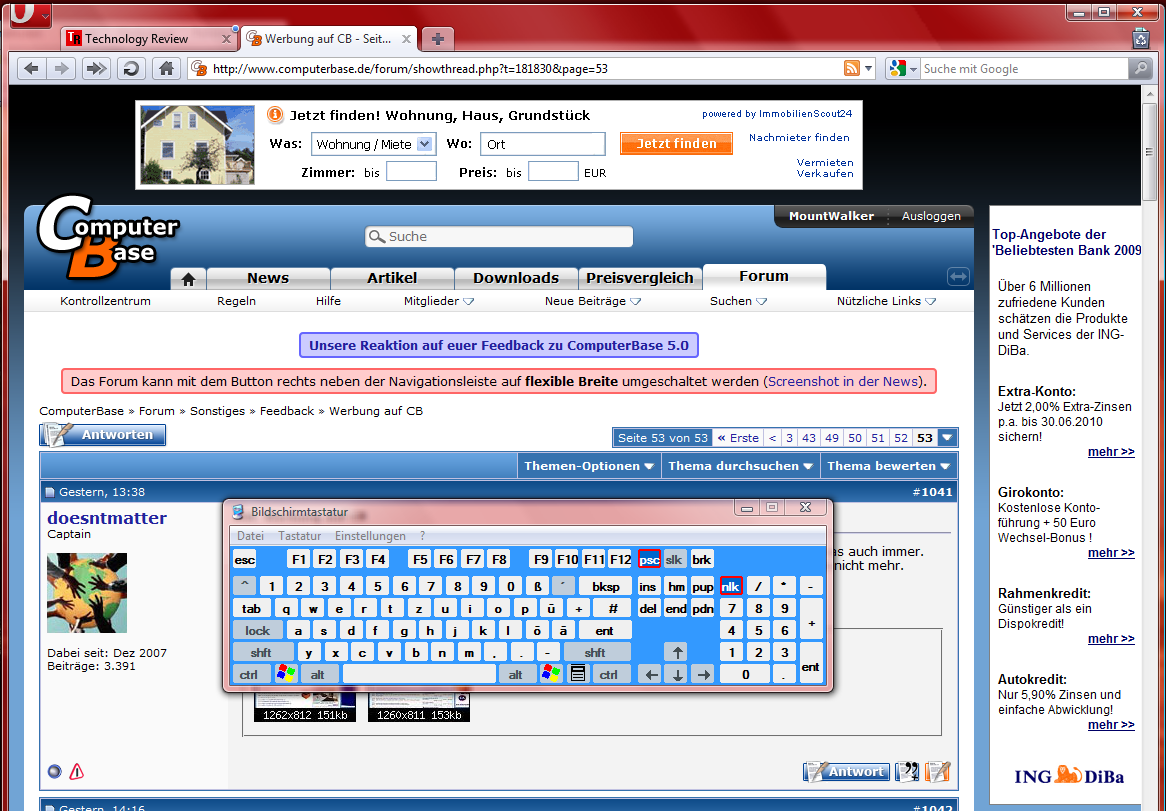Expand the Mitglieder menu
Viewport: 1166px width, 811px height.
pos(439,301)
